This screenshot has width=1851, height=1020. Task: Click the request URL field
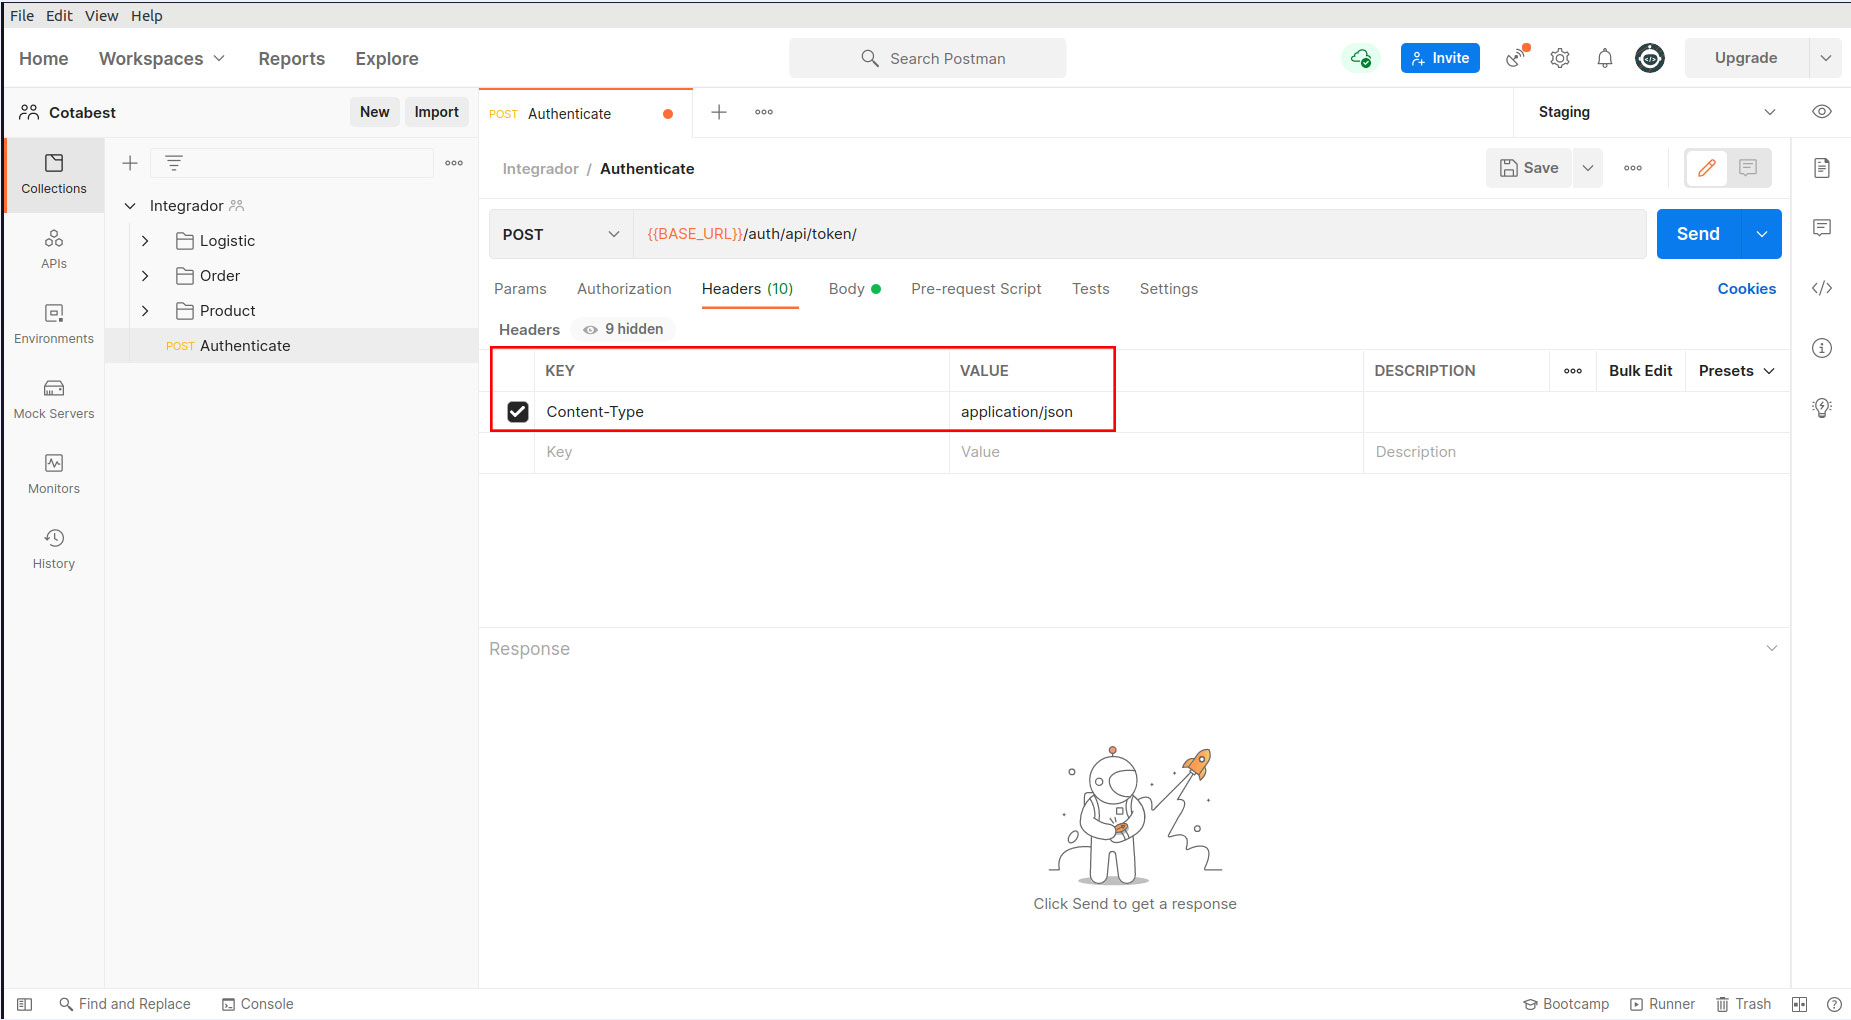pos(1140,234)
